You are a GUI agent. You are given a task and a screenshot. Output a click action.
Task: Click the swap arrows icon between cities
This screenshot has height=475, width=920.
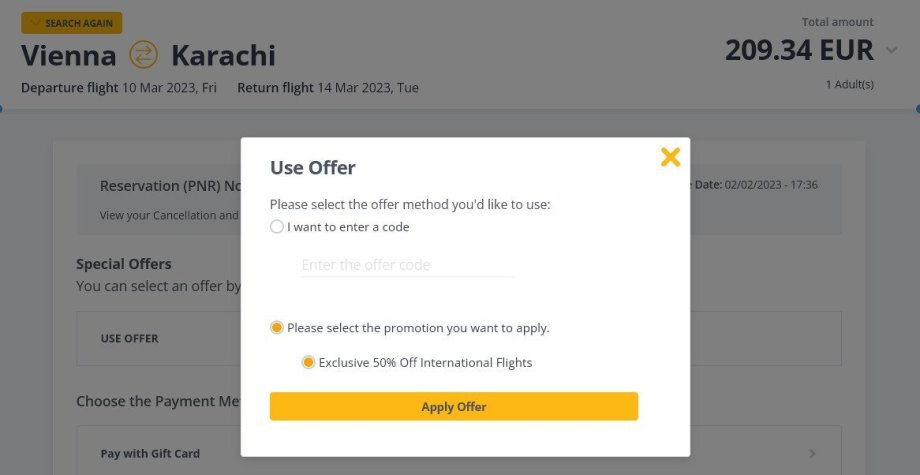click(x=144, y=55)
